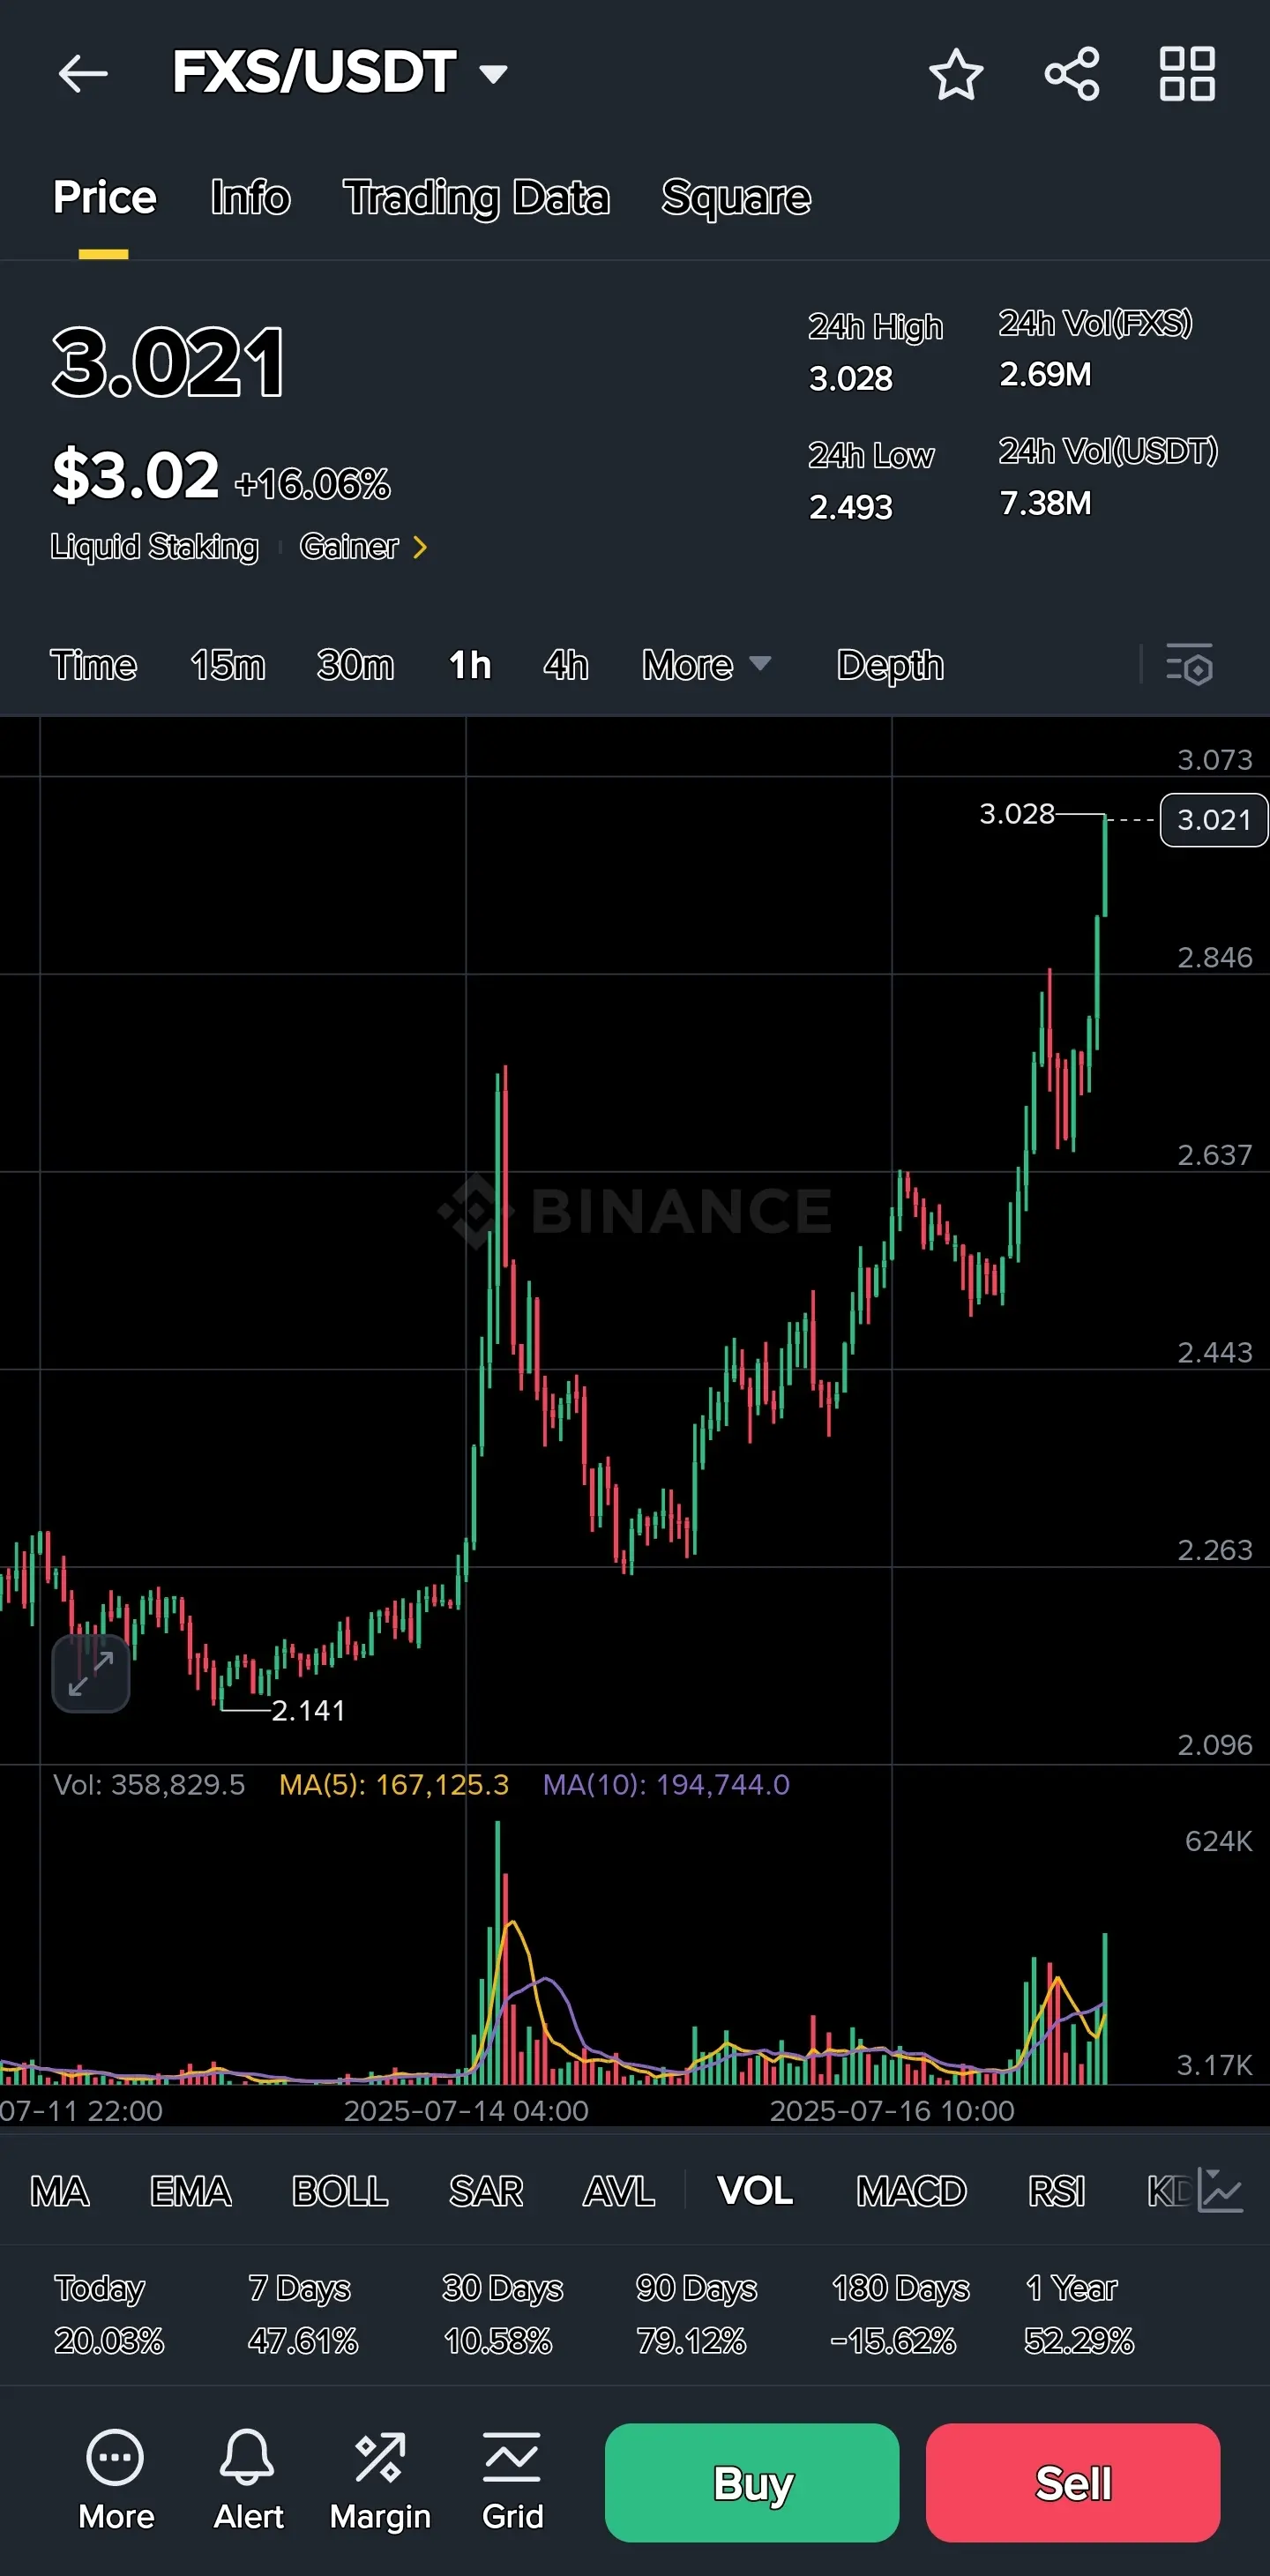Select the 4h interval
Image resolution: width=1270 pixels, height=2576 pixels.
(566, 665)
